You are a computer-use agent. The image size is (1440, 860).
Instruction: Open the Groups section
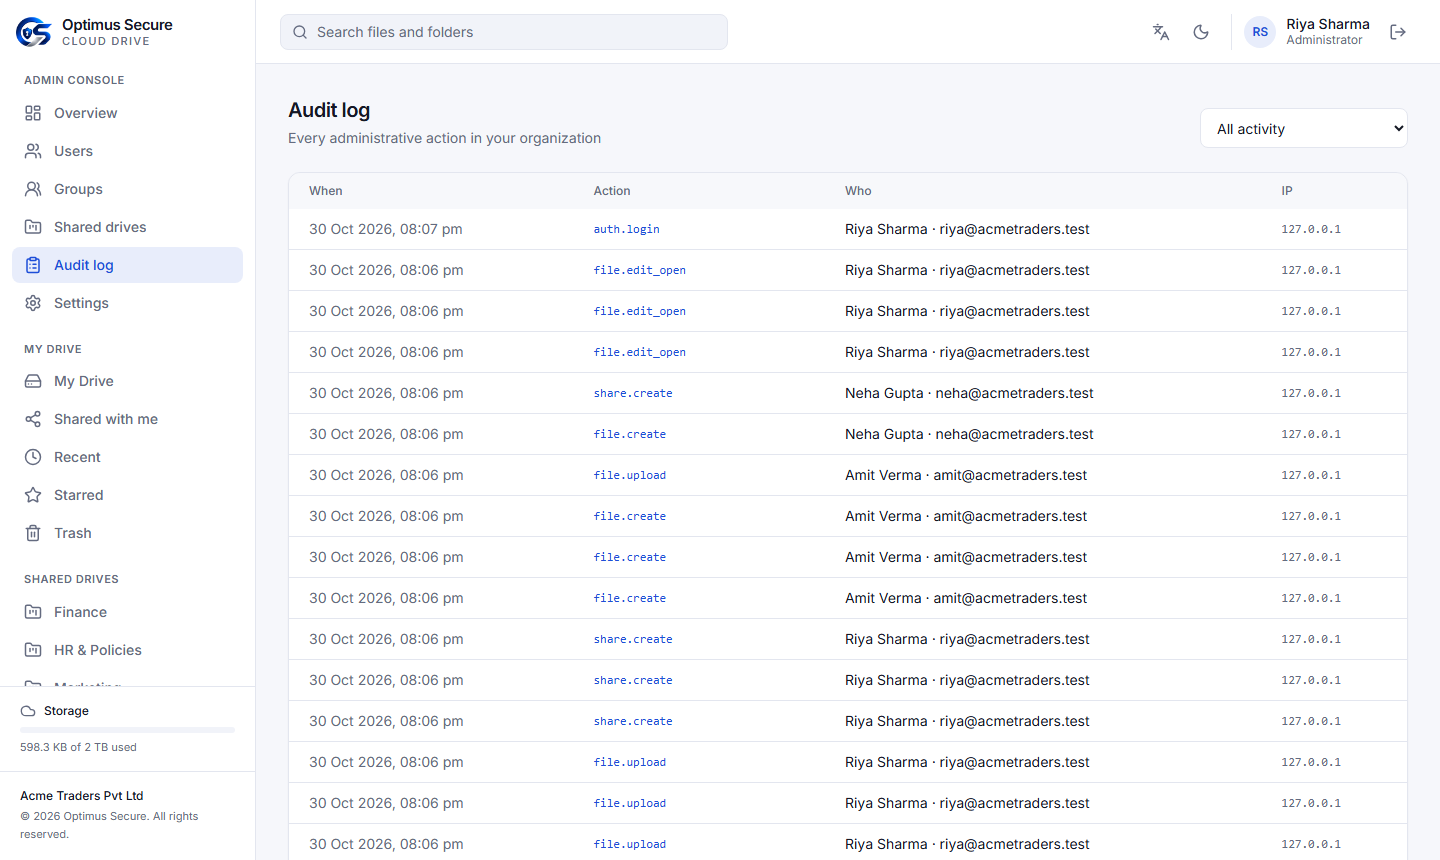point(127,189)
